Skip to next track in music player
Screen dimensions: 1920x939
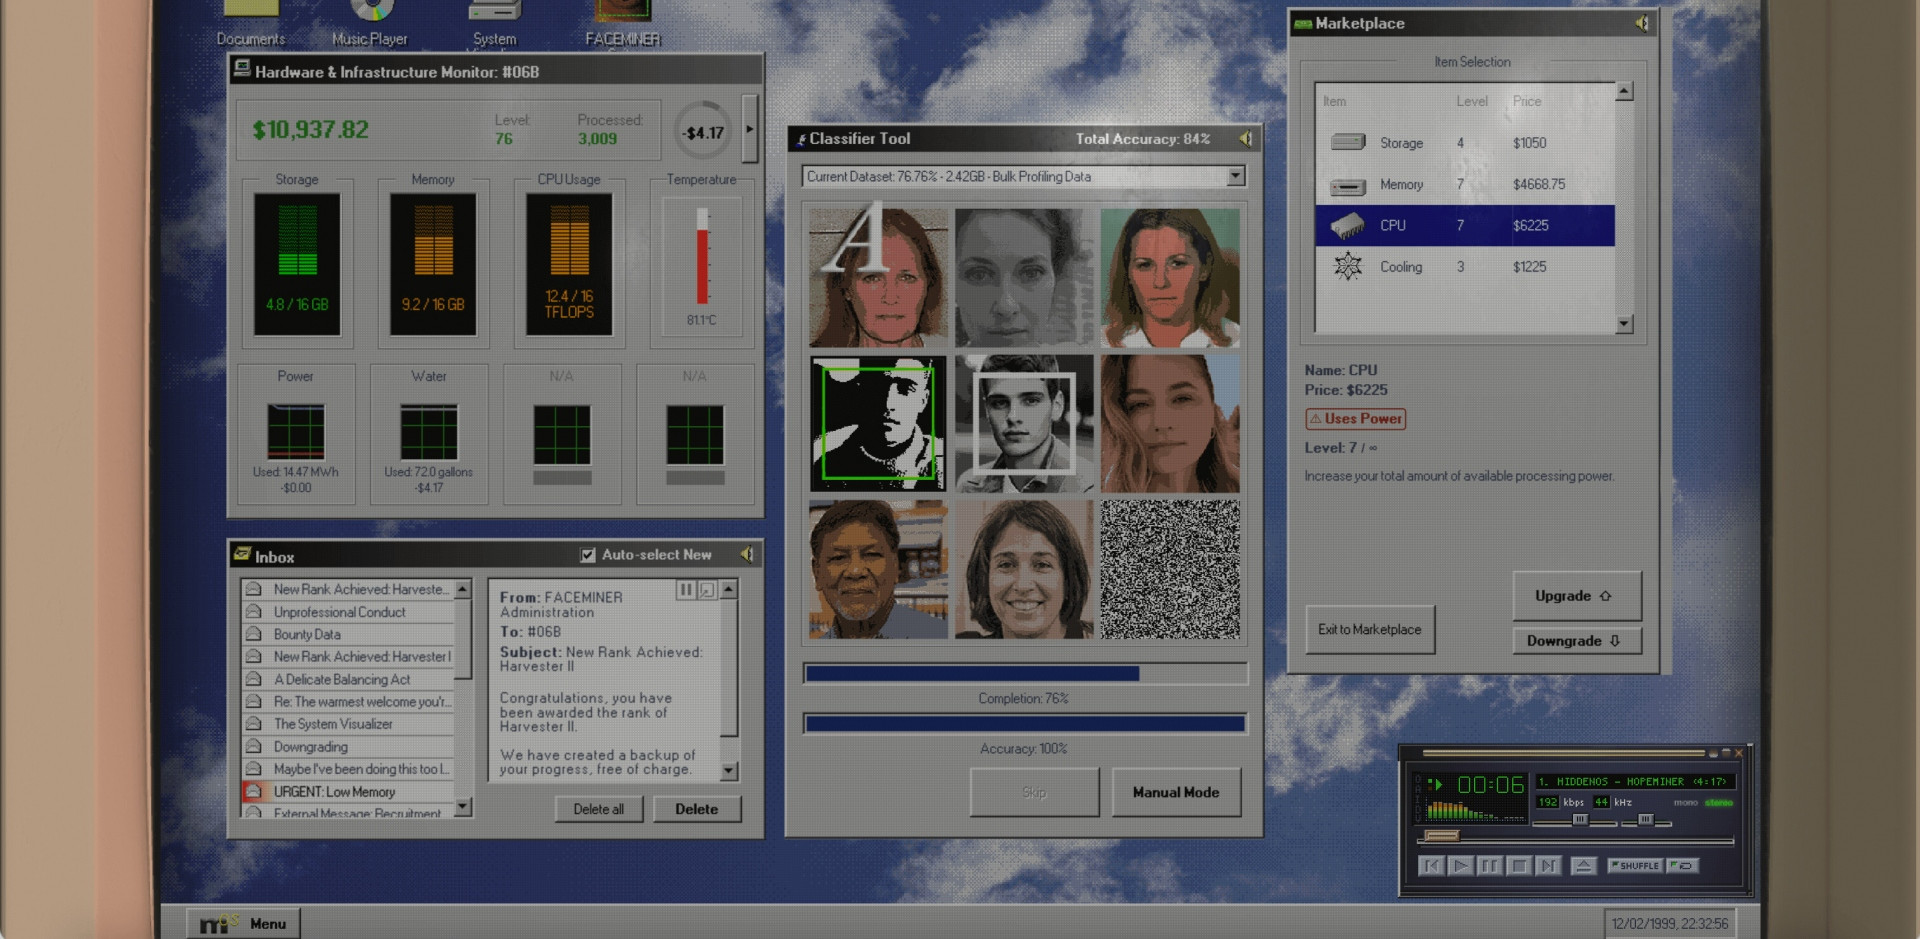[x=1548, y=866]
